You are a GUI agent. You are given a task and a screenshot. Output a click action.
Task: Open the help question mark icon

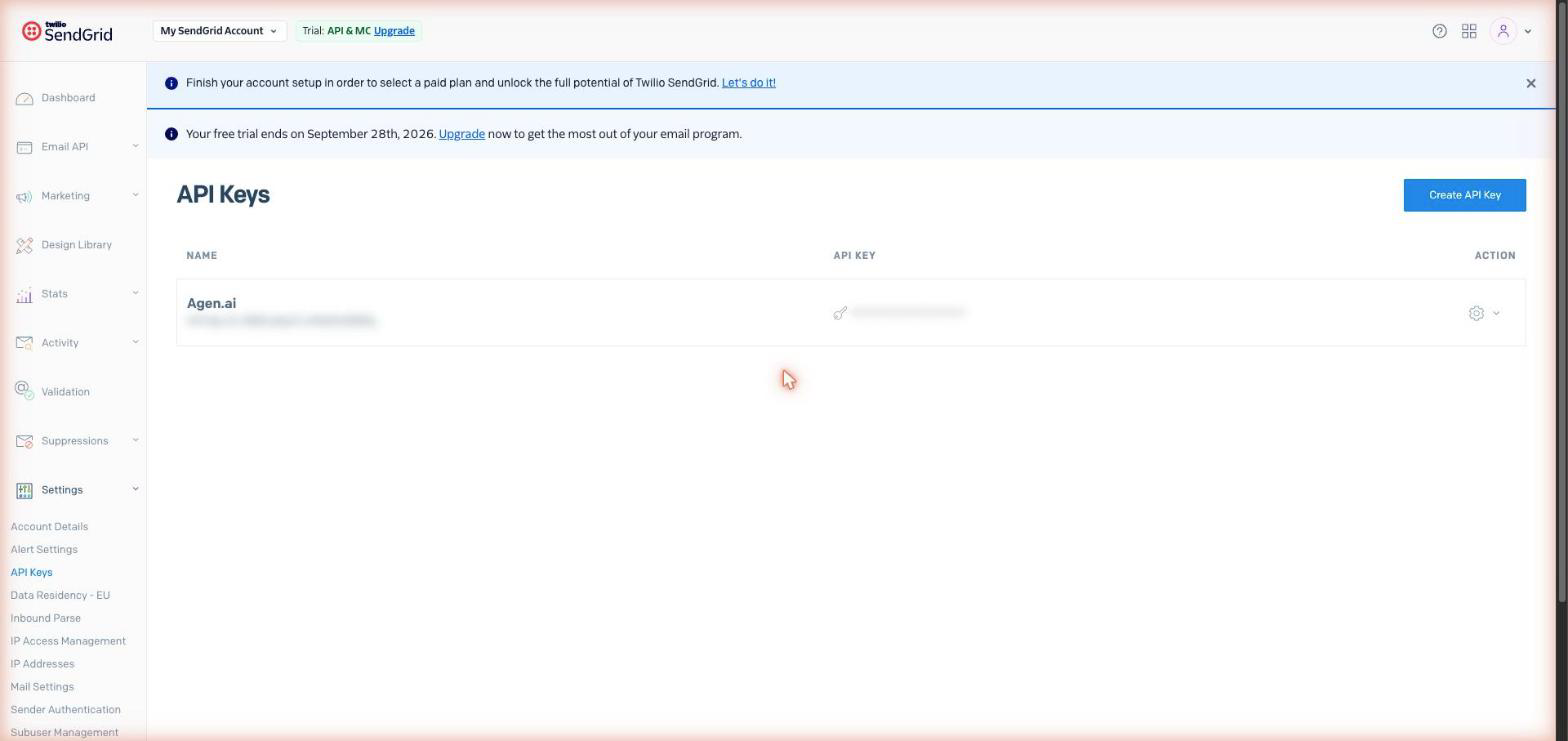1439,31
